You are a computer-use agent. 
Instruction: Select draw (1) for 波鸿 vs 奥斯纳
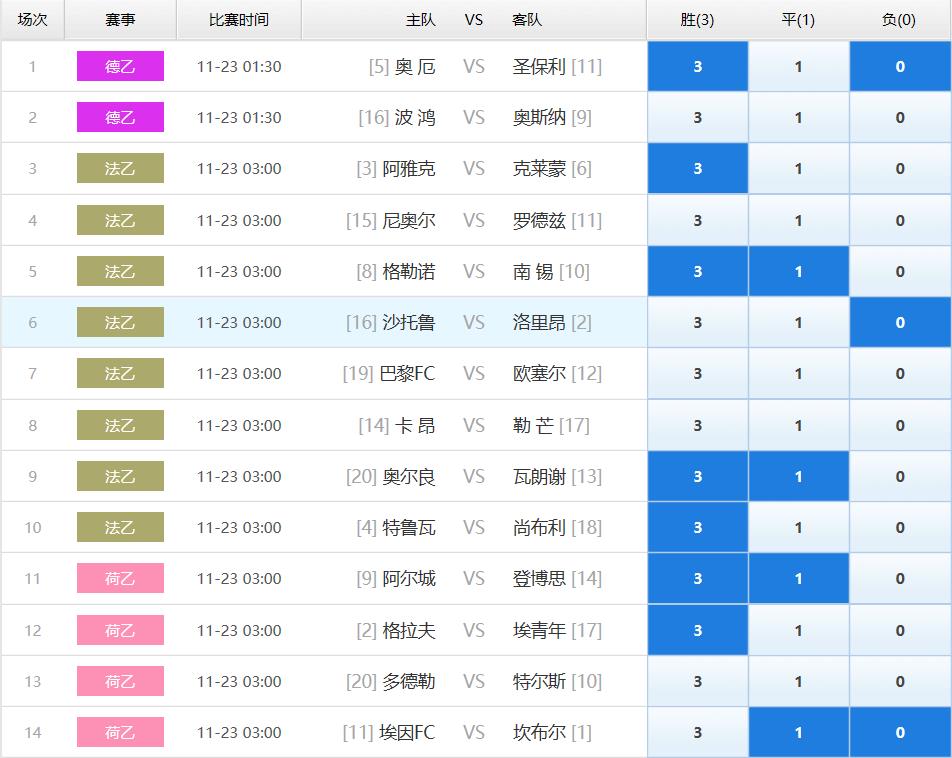pos(798,117)
